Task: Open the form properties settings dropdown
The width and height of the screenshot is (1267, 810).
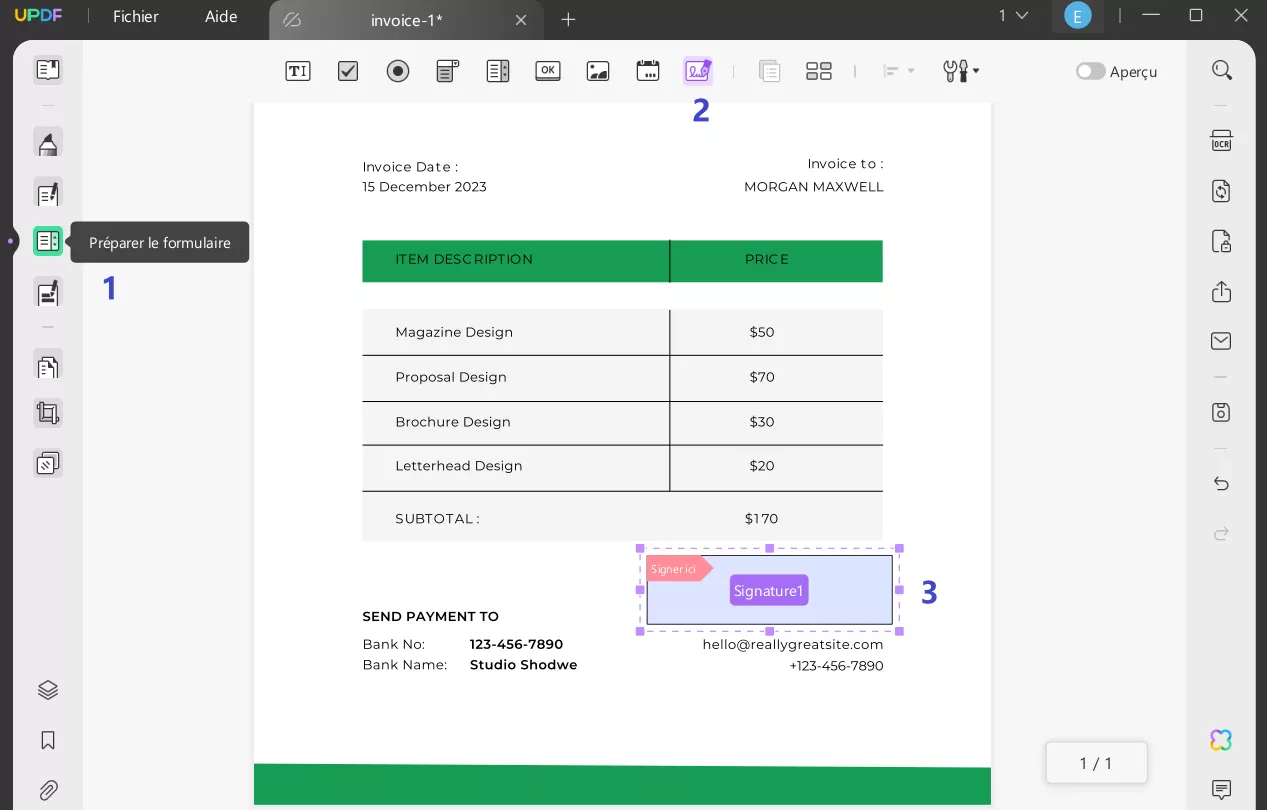Action: coord(958,70)
